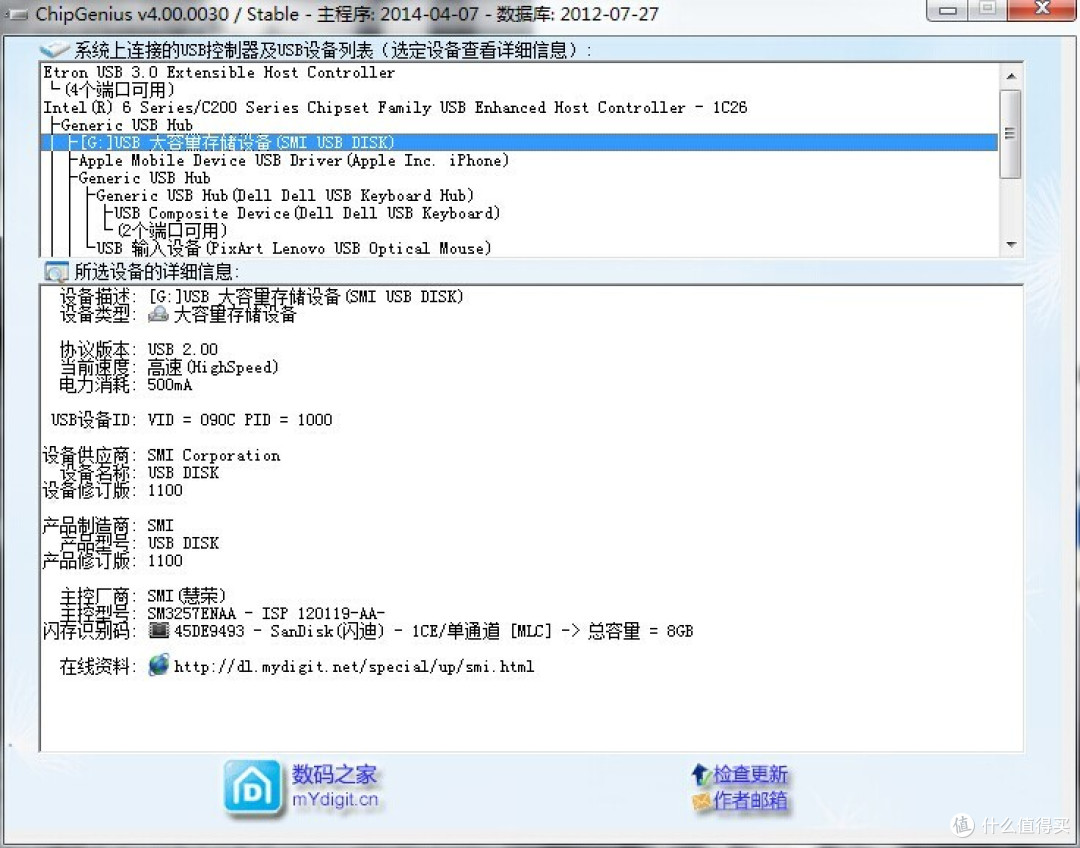Click the device list scrollbar thumb
Screen dimensions: 1080x848
tap(1010, 134)
